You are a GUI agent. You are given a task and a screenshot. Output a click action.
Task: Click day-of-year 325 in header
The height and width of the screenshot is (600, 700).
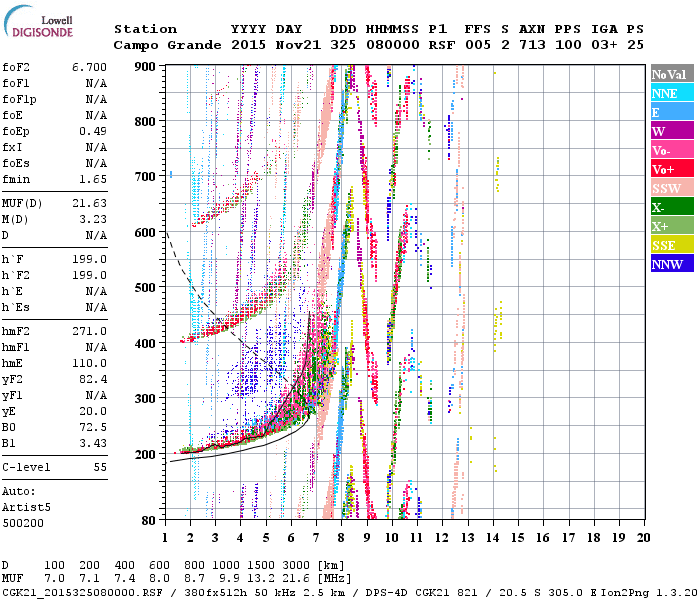point(343,45)
